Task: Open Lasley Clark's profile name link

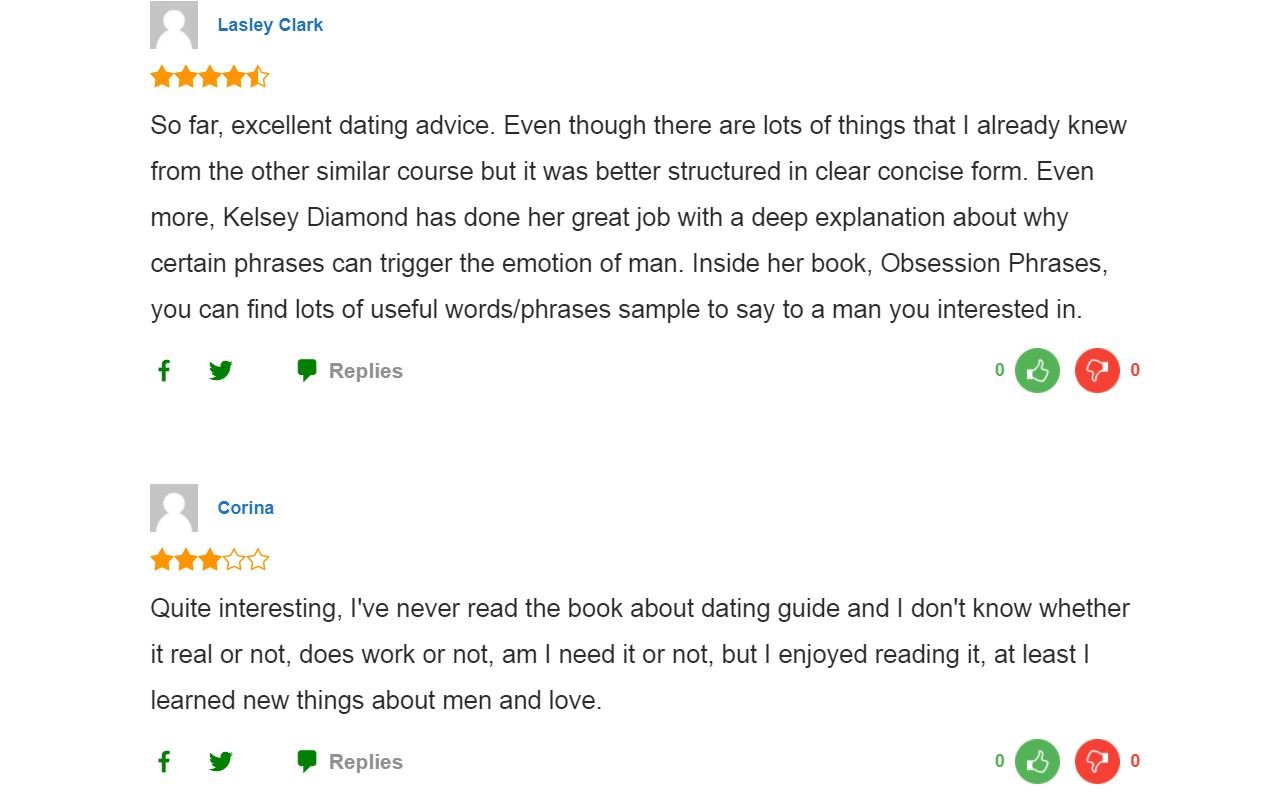Action: click(270, 25)
